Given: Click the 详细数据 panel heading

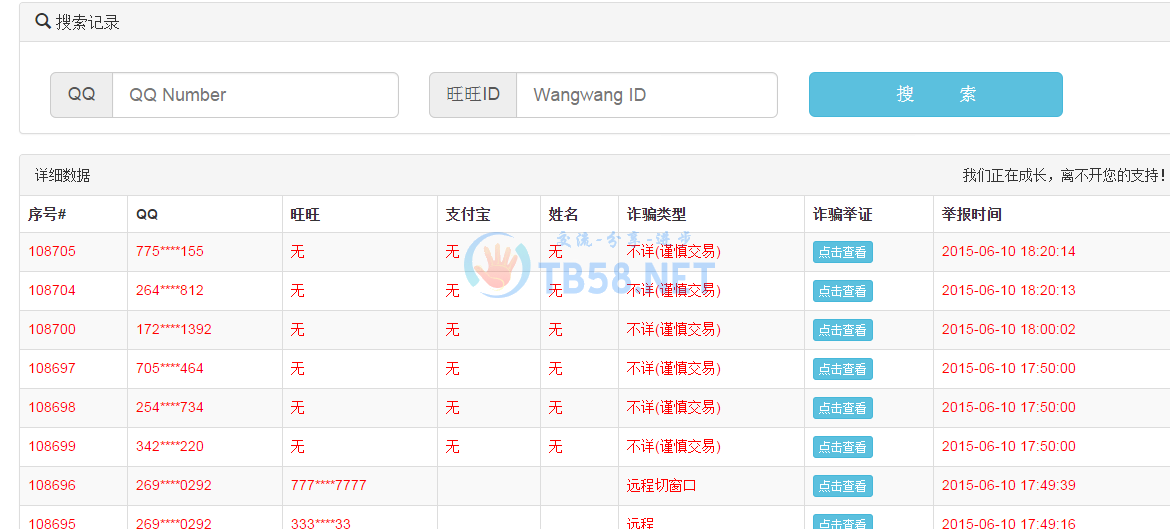Looking at the screenshot, I should (x=63, y=176).
